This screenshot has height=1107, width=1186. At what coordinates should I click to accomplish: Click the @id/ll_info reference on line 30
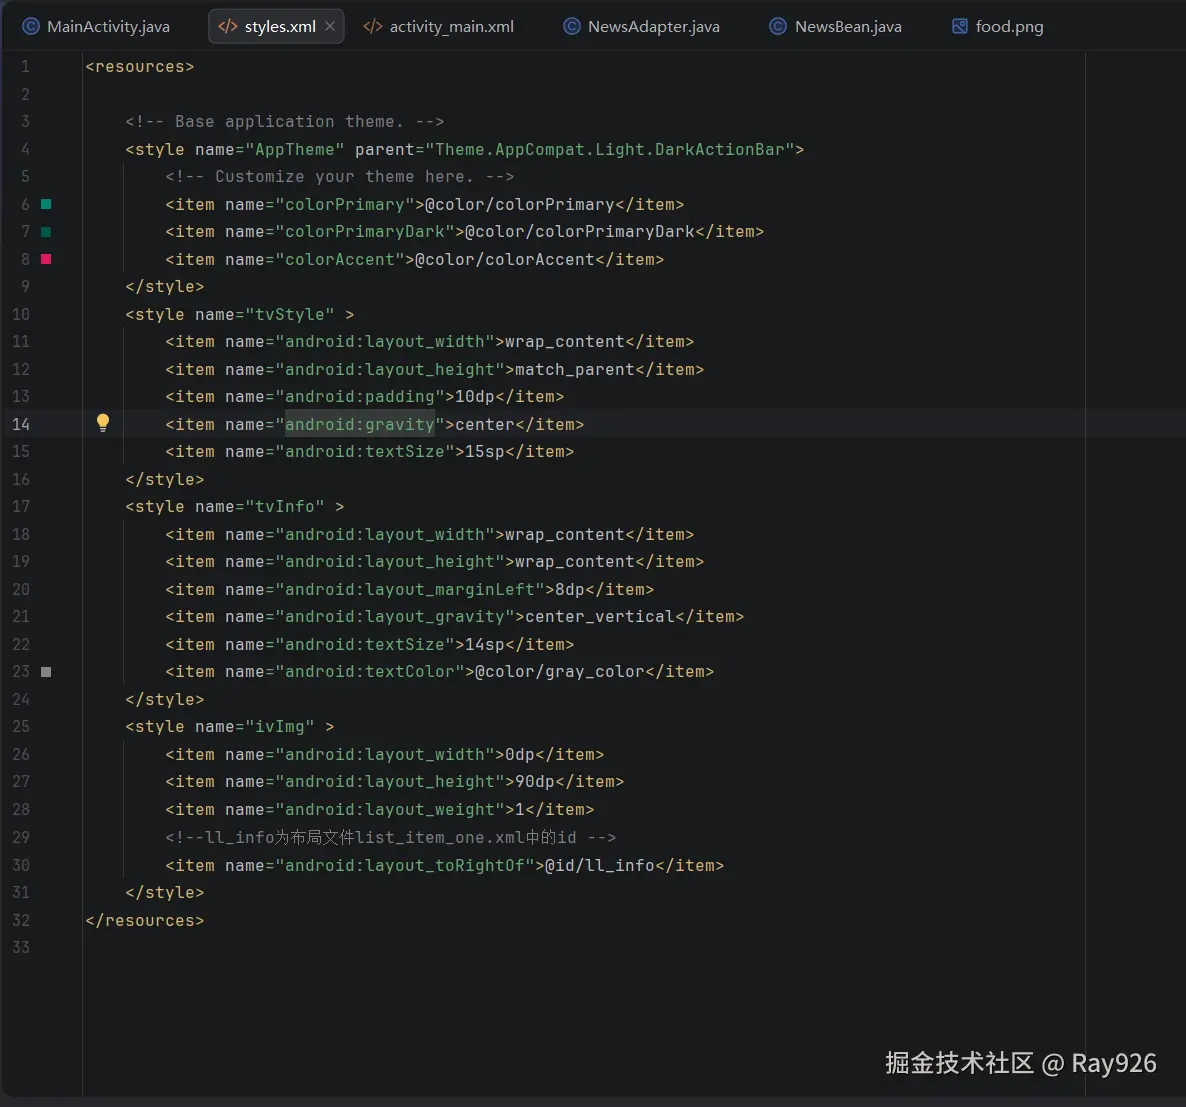(599, 865)
